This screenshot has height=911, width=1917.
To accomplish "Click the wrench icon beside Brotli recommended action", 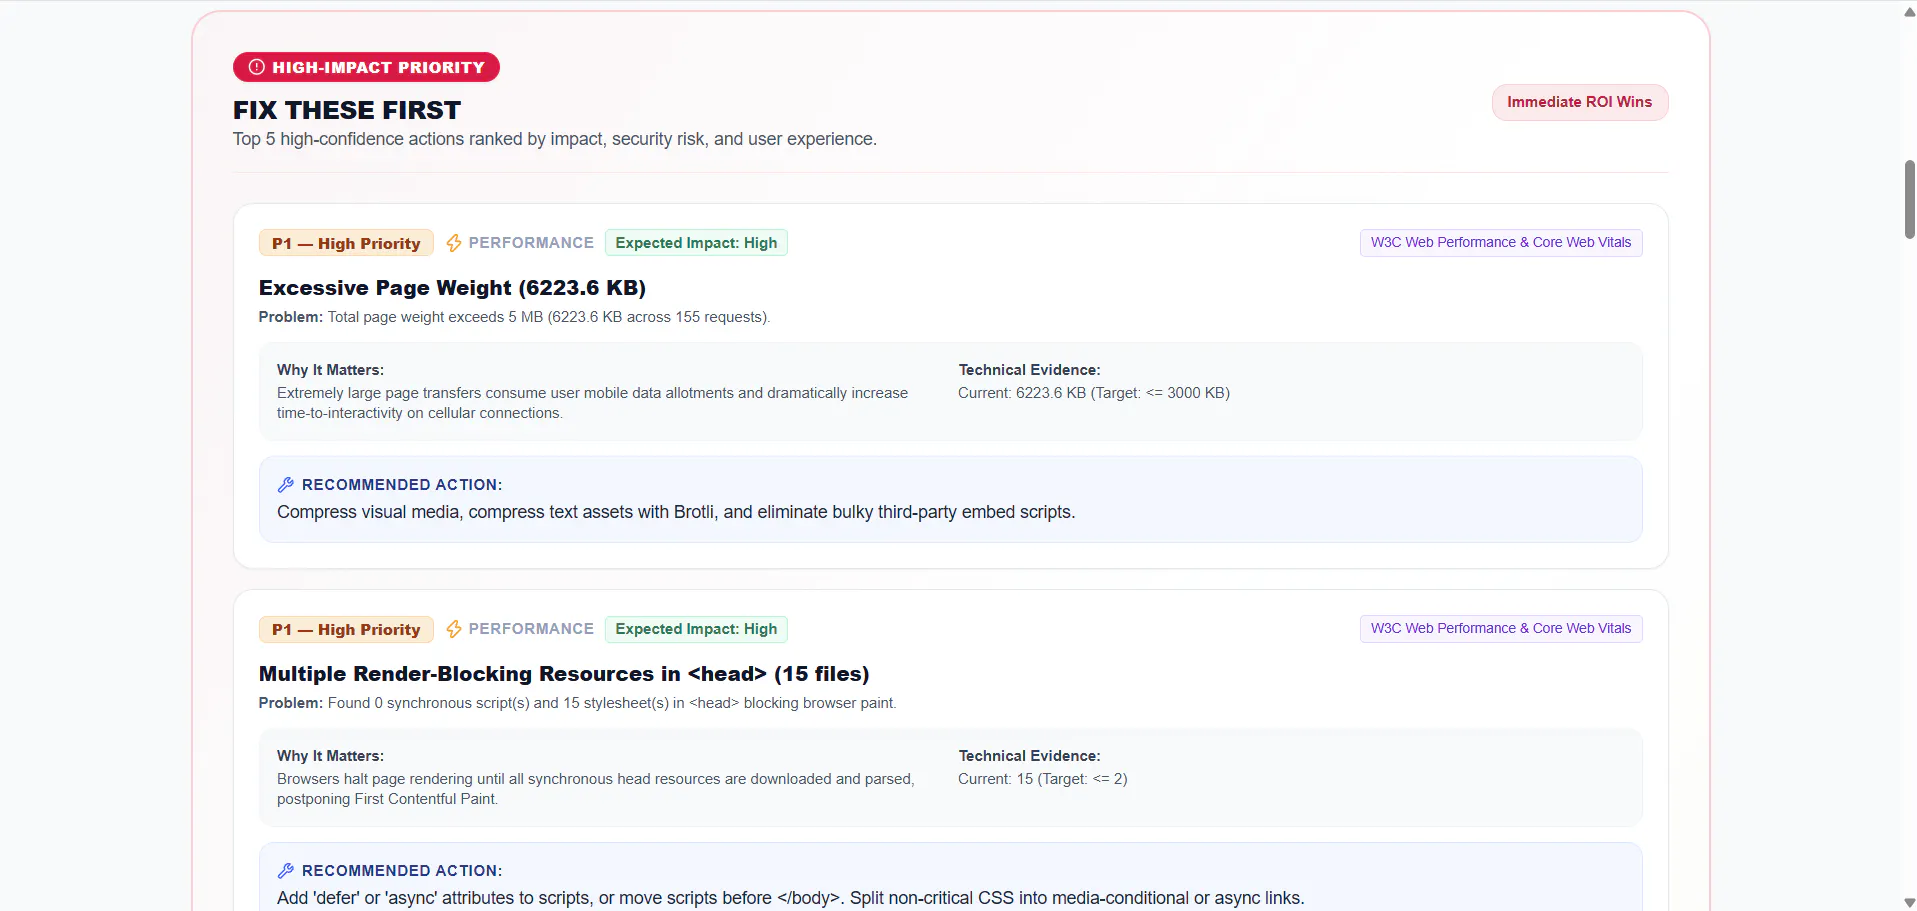I will click(x=286, y=485).
